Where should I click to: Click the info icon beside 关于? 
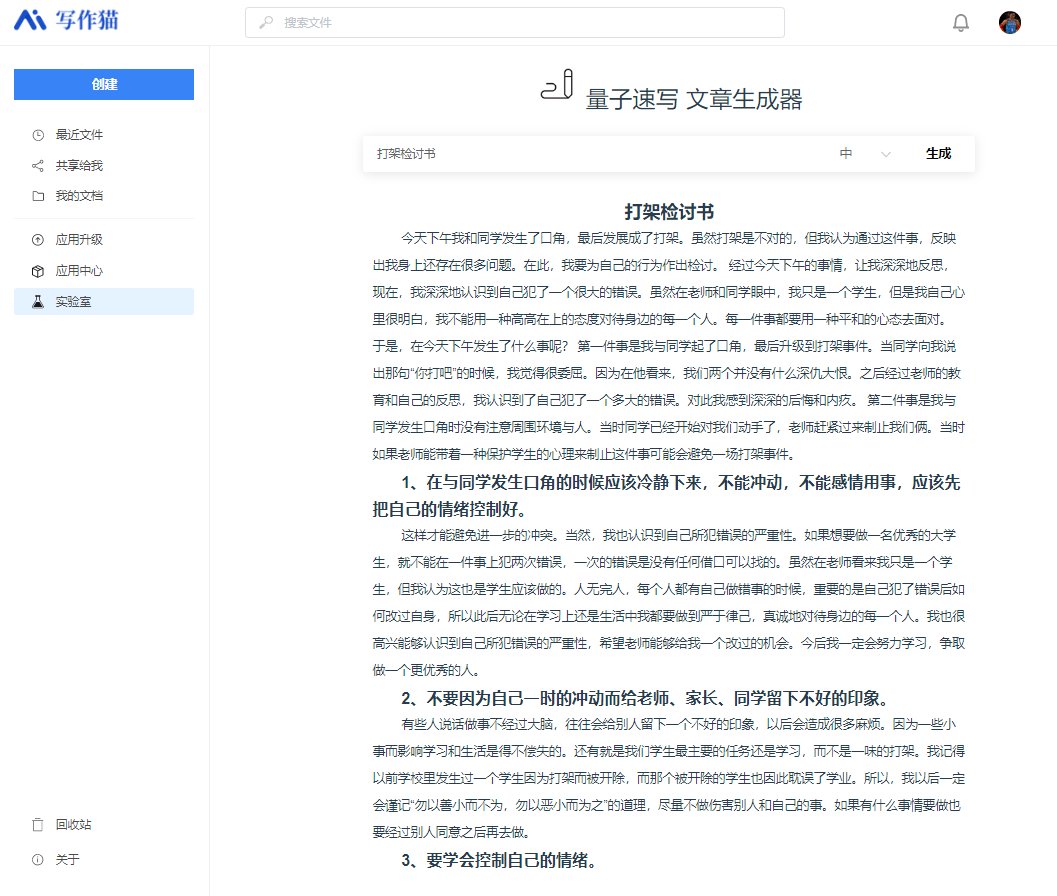38,860
